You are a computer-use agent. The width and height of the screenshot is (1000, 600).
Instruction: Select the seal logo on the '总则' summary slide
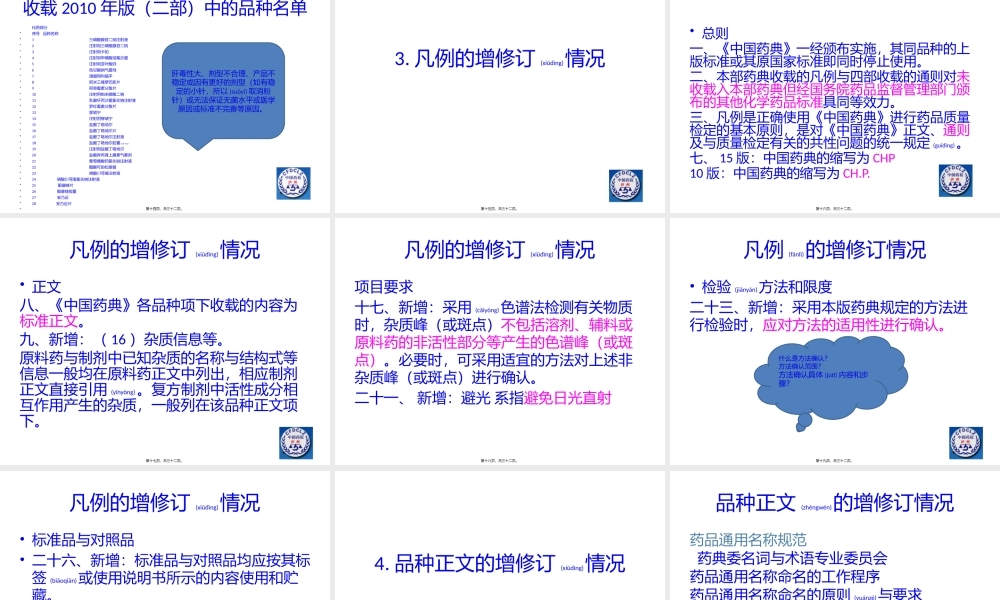pyautogui.click(x=955, y=180)
